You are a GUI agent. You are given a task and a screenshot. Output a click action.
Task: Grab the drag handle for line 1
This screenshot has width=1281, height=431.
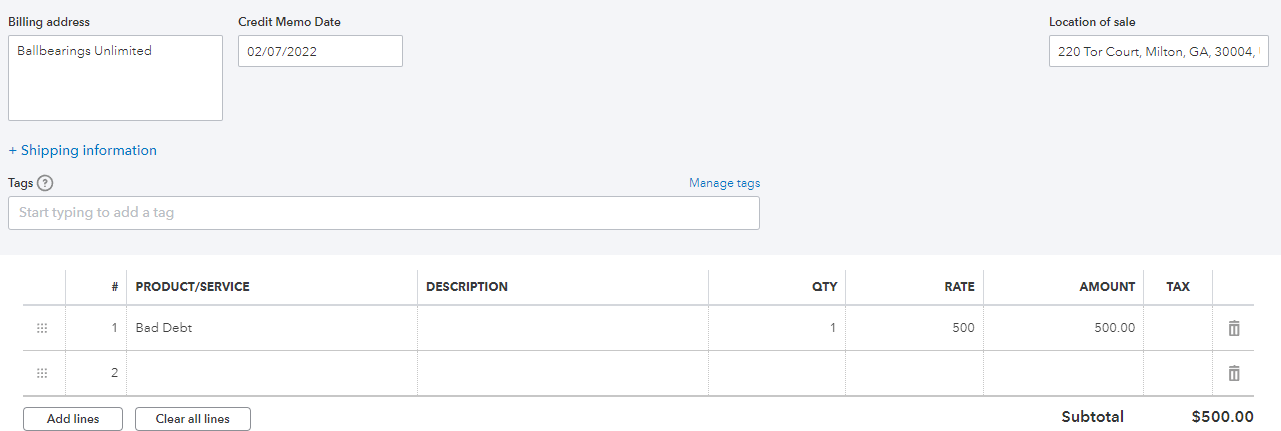tap(42, 328)
